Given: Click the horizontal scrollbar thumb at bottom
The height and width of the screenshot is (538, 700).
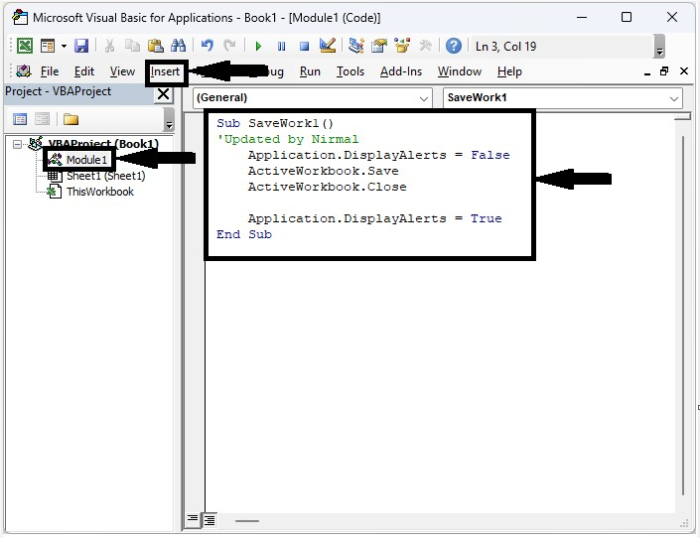Looking at the screenshot, I should 247,521.
